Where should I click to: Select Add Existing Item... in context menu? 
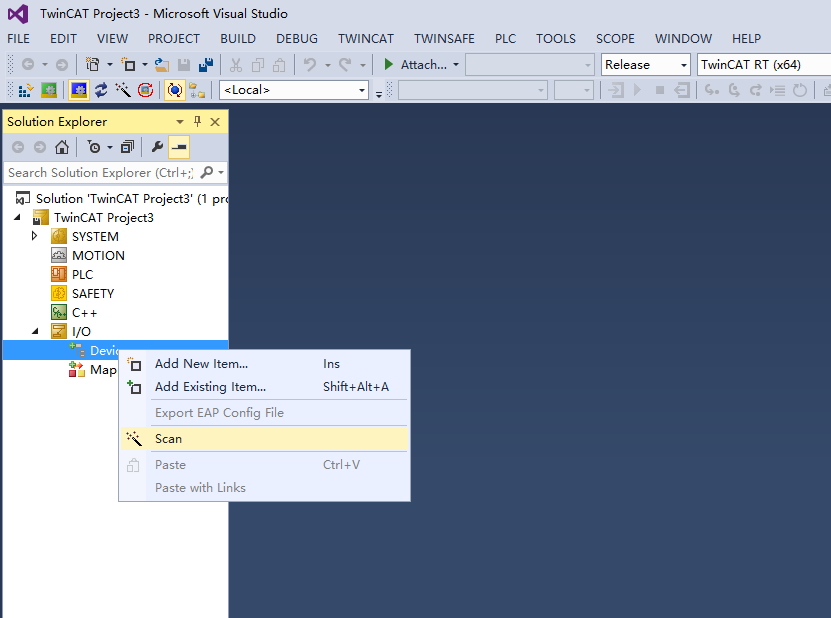(x=264, y=387)
